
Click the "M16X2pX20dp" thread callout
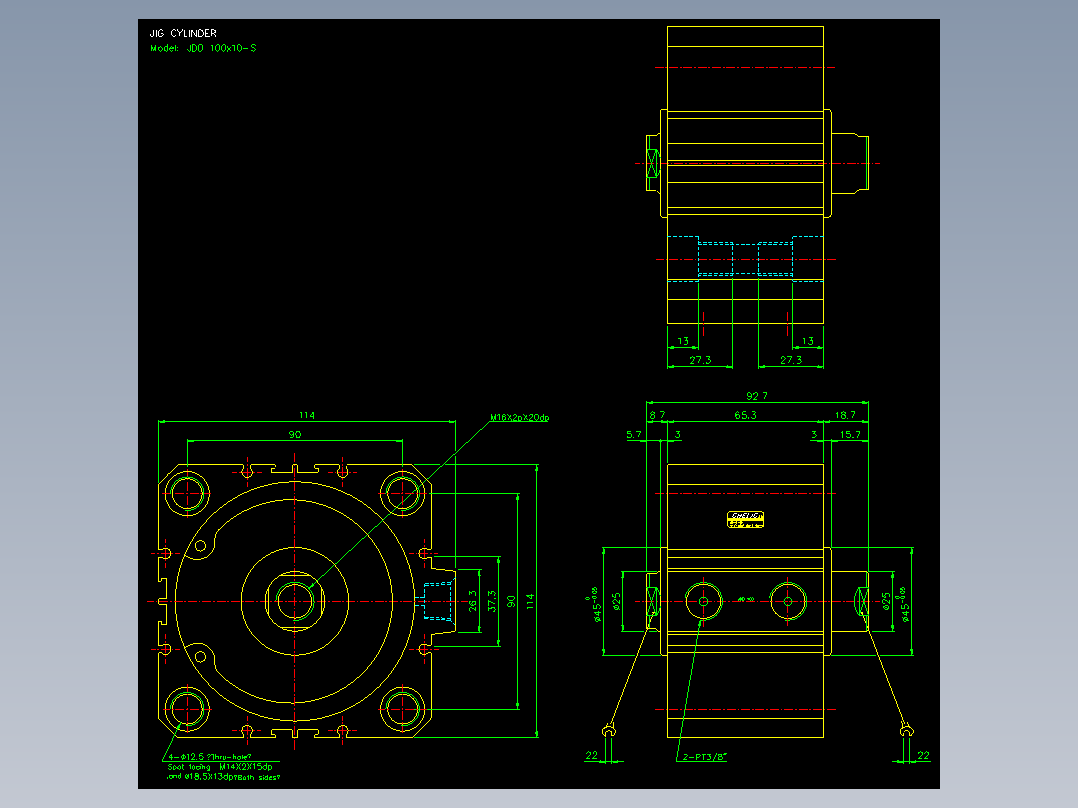click(x=520, y=417)
